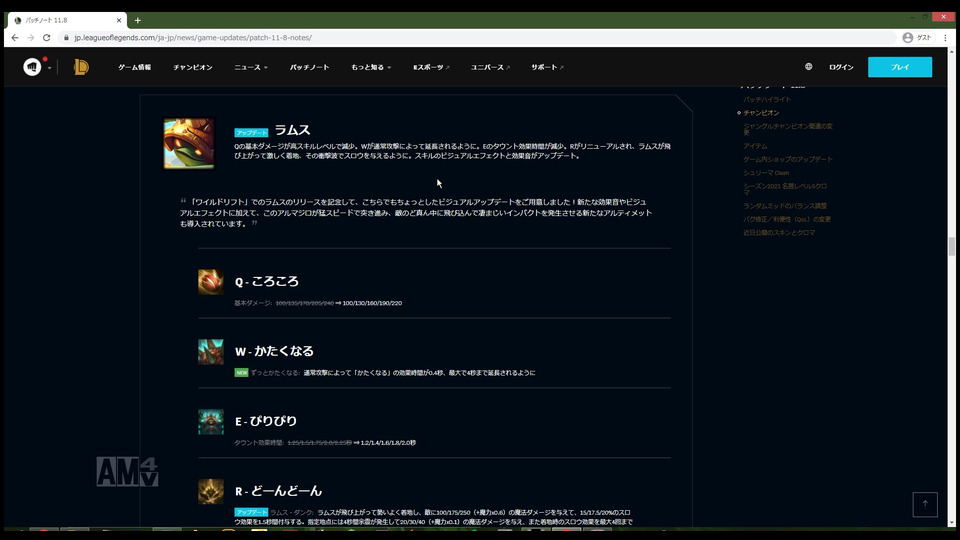Jump to ジャングルチャンピオン関連の変更 in sidebar

[788, 129]
